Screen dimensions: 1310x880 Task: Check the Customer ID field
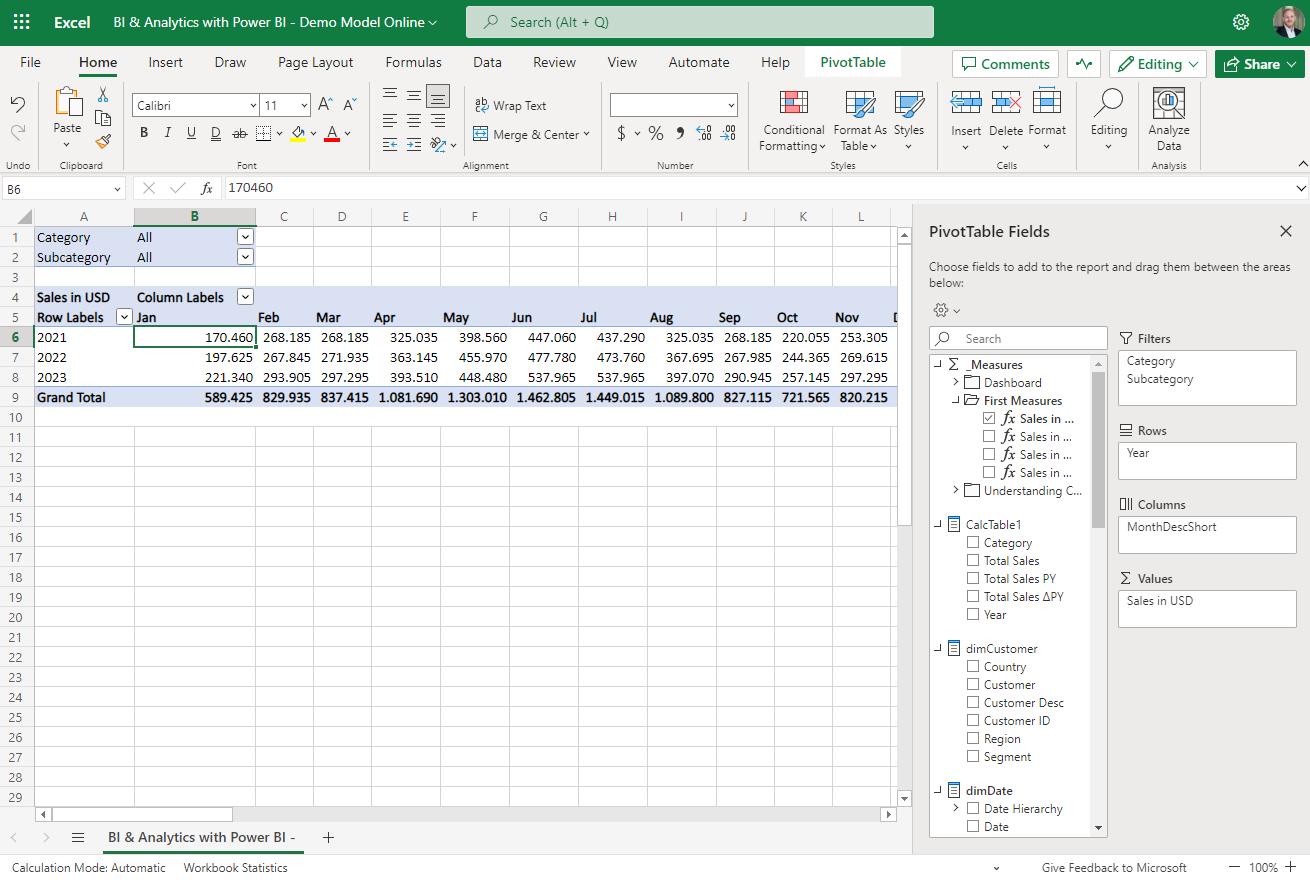pos(973,721)
